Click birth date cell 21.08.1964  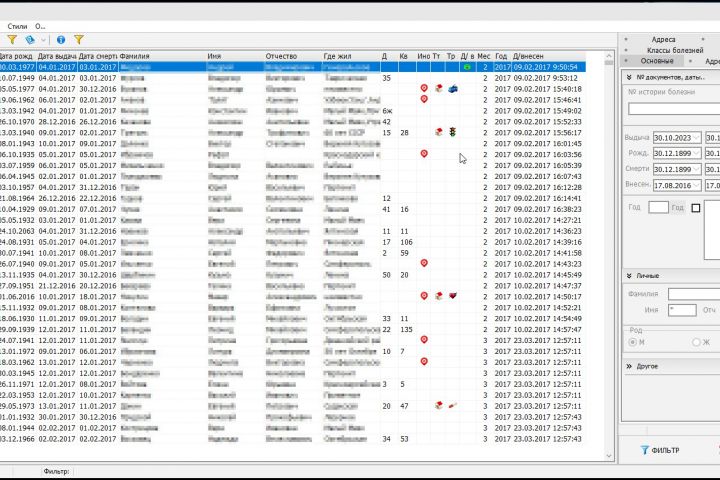pyautogui.click(x=17, y=198)
